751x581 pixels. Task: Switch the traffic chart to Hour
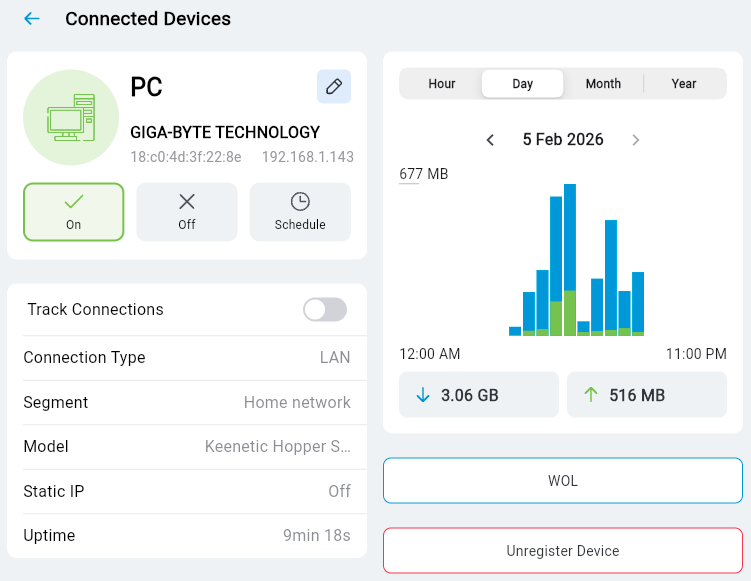442,84
